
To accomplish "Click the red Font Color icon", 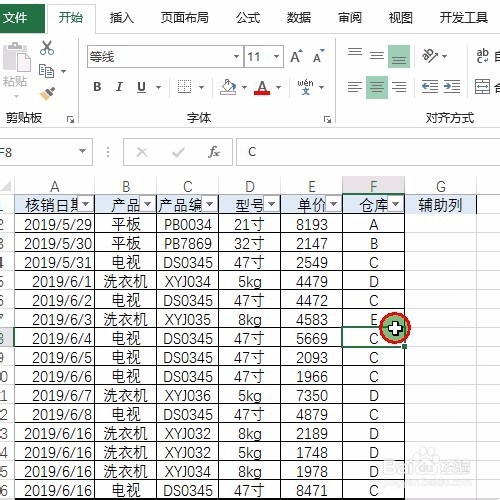I will point(262,87).
